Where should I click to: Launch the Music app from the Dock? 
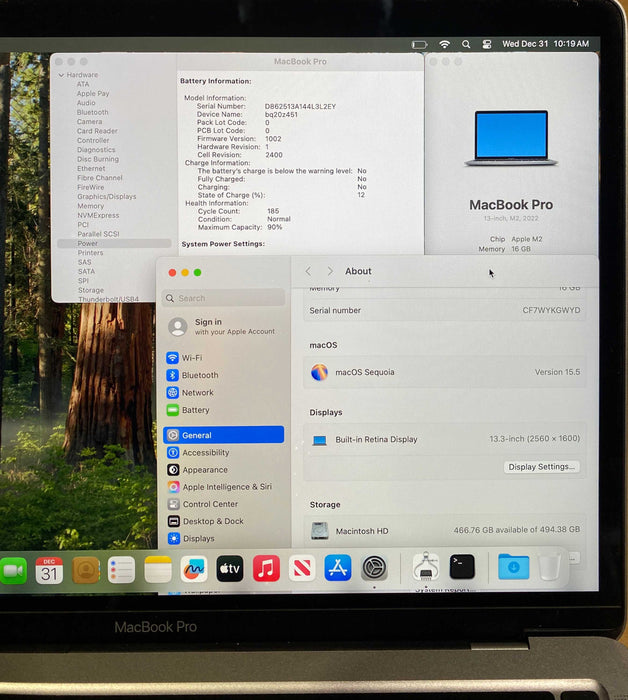click(x=266, y=568)
